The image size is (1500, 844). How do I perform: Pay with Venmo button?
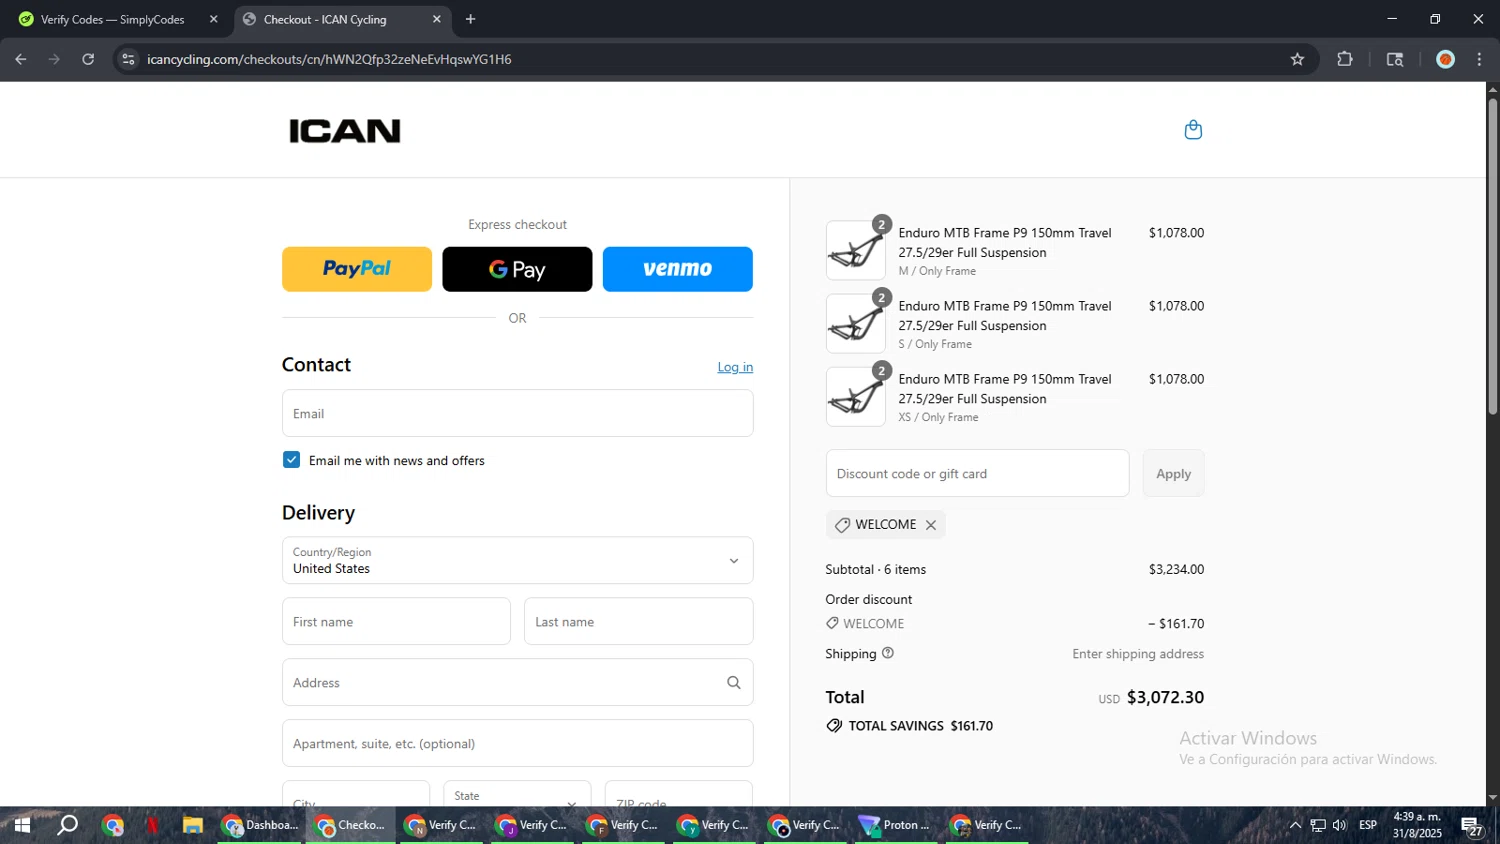click(678, 269)
